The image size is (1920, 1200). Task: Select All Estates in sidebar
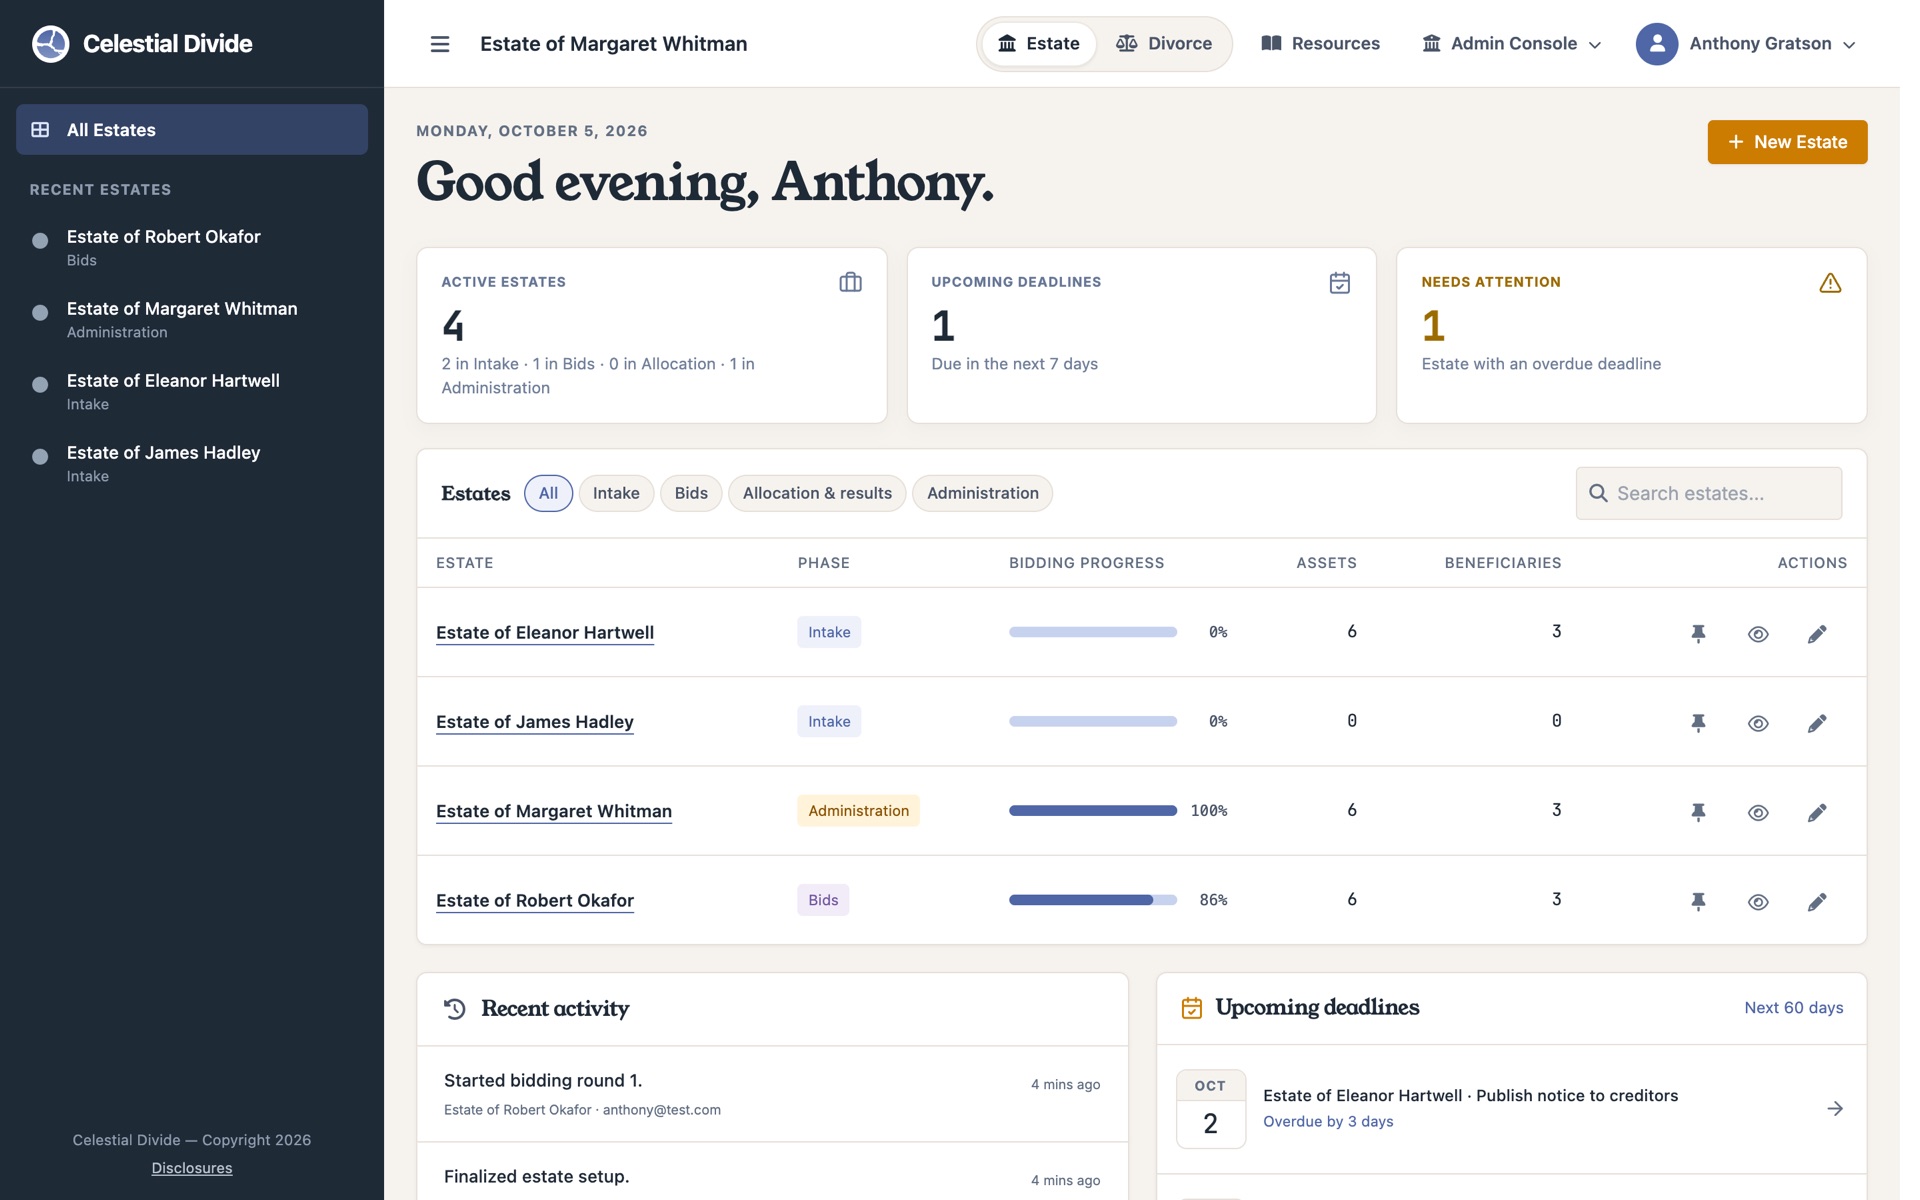pyautogui.click(x=192, y=130)
